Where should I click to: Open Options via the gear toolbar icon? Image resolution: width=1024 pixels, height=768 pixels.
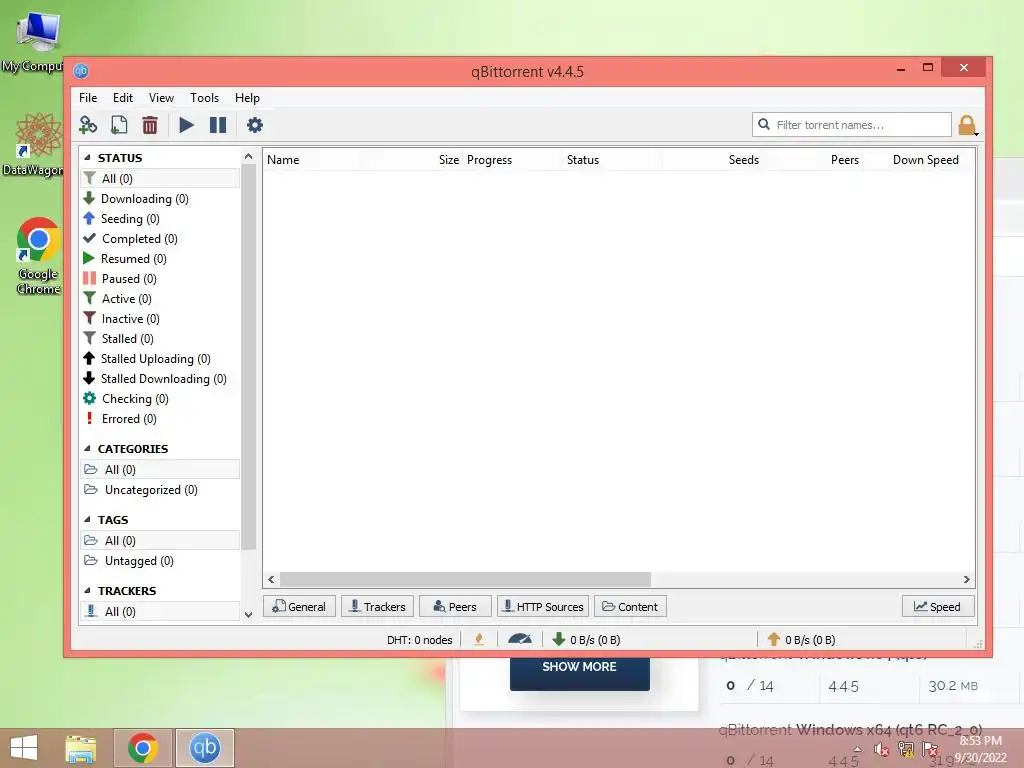(x=255, y=125)
